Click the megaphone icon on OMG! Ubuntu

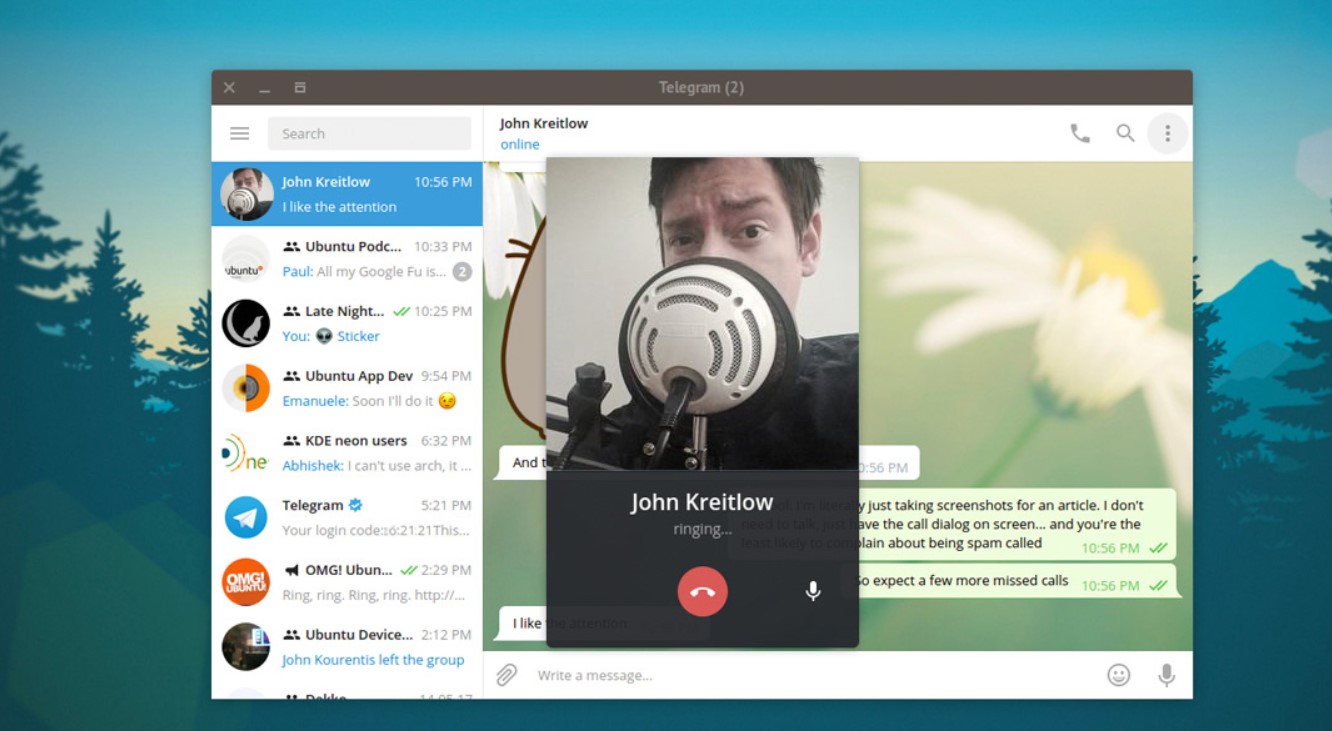click(x=291, y=570)
